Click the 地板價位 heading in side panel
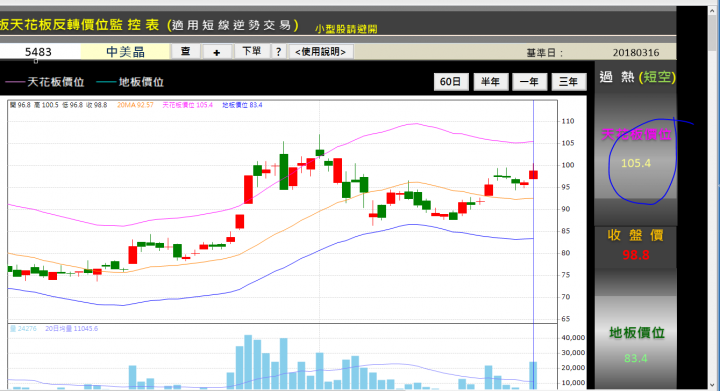Image resolution: width=720 pixels, height=391 pixels. tap(636, 333)
